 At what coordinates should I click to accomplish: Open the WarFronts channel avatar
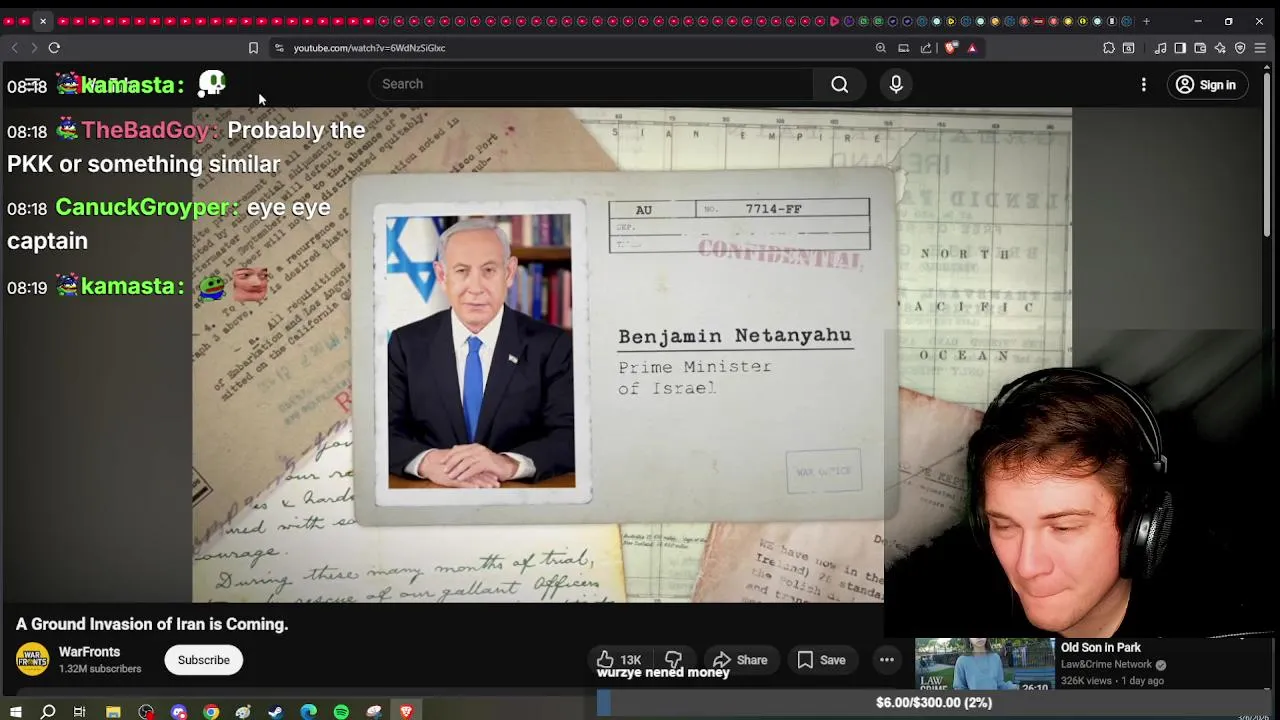(x=32, y=659)
